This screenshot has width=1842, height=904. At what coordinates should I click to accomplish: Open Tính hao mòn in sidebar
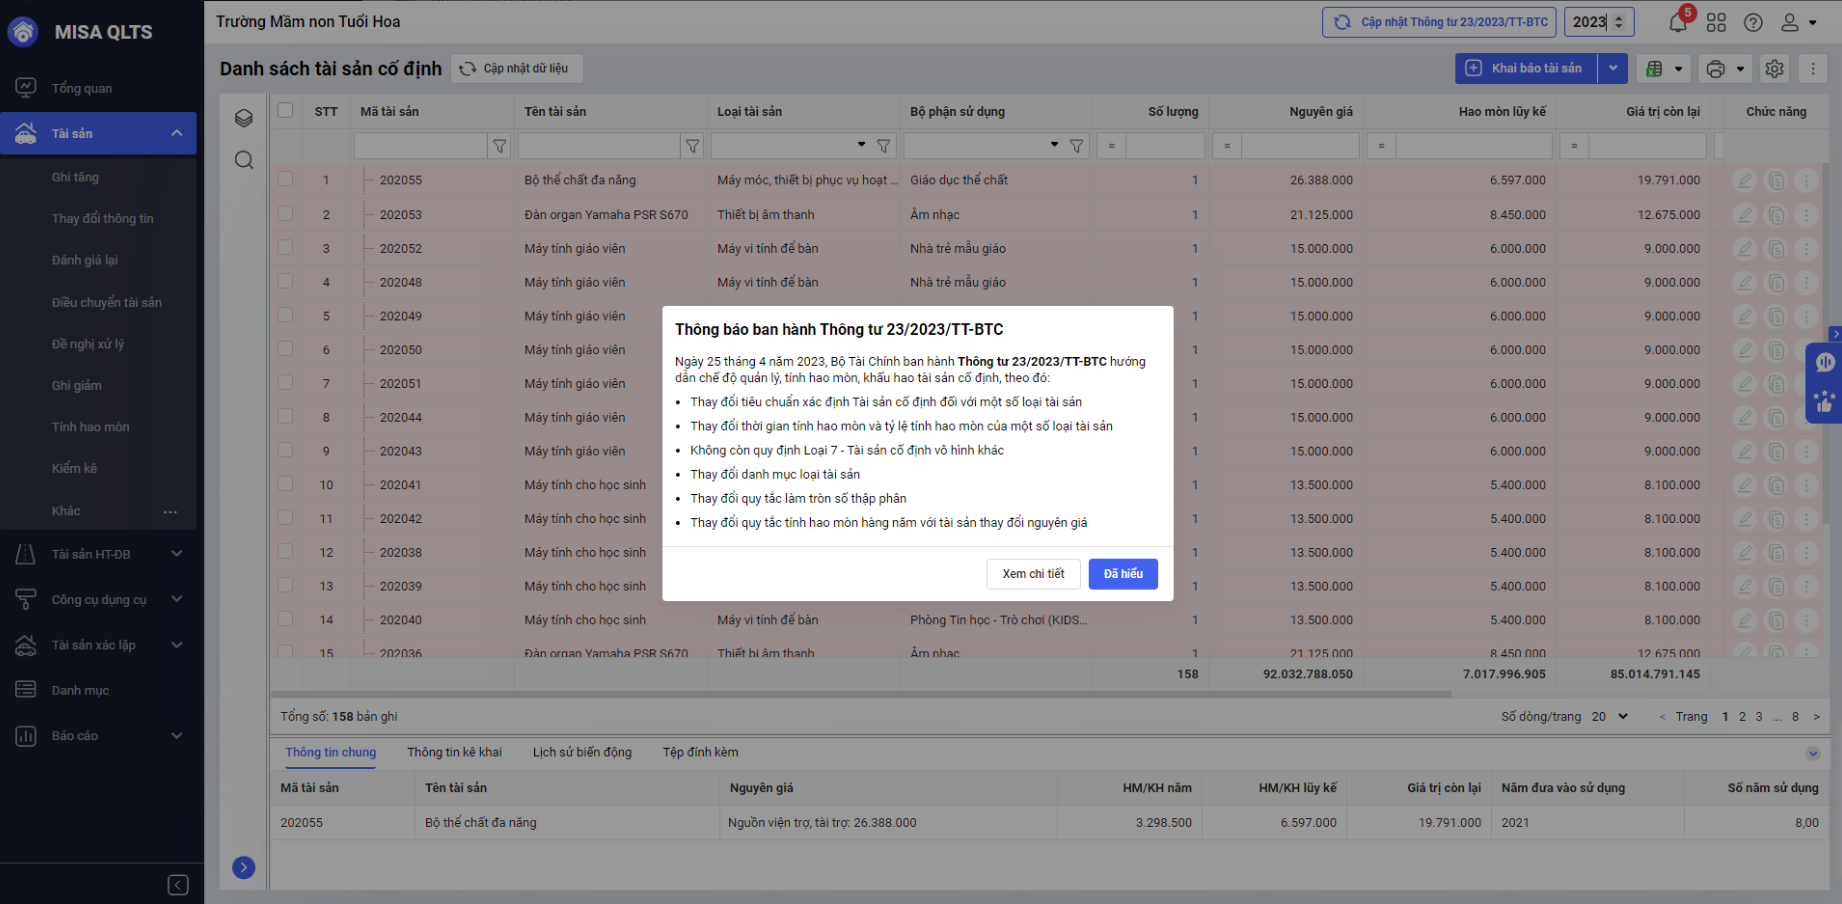tap(90, 427)
